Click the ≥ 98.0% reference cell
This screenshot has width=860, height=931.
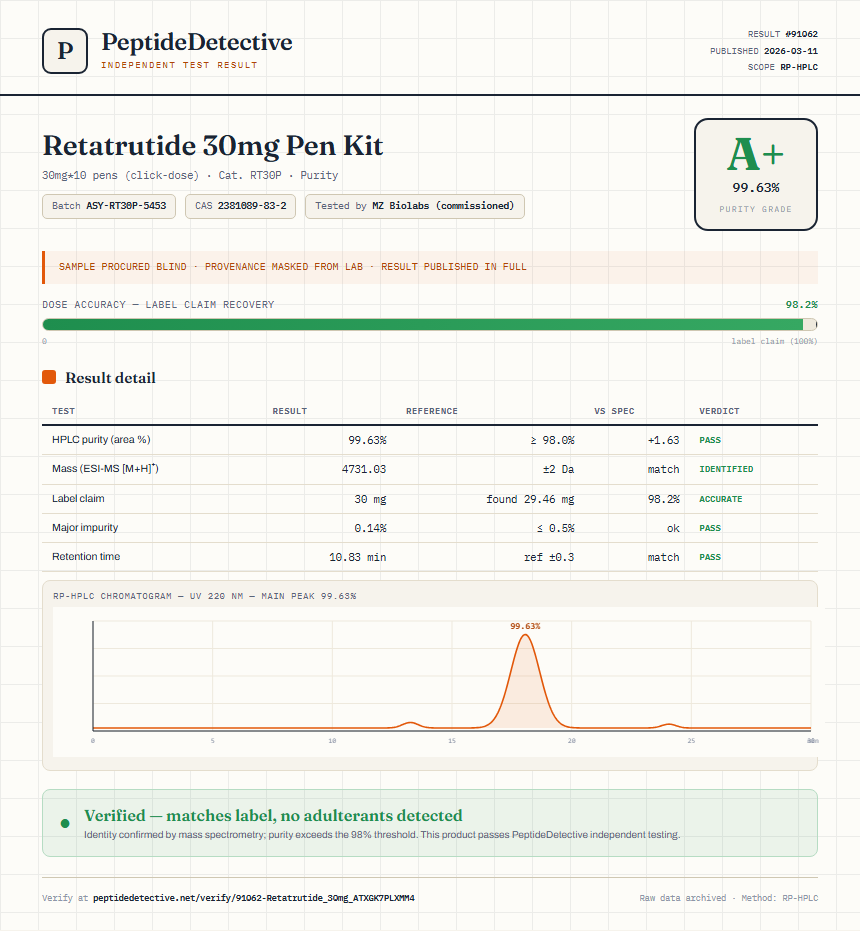pyautogui.click(x=552, y=440)
